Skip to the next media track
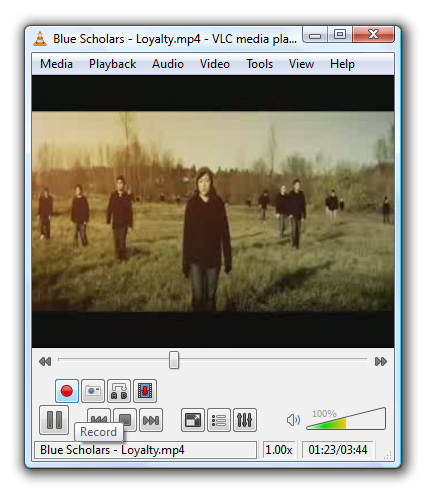Viewport: 428px width, 502px height. pyautogui.click(x=151, y=420)
